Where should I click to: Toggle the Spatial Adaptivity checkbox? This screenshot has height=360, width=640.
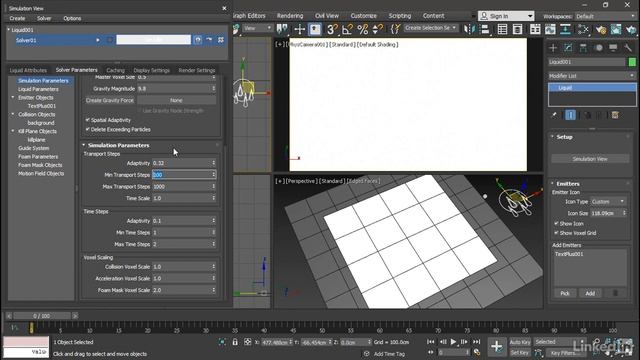coord(87,120)
